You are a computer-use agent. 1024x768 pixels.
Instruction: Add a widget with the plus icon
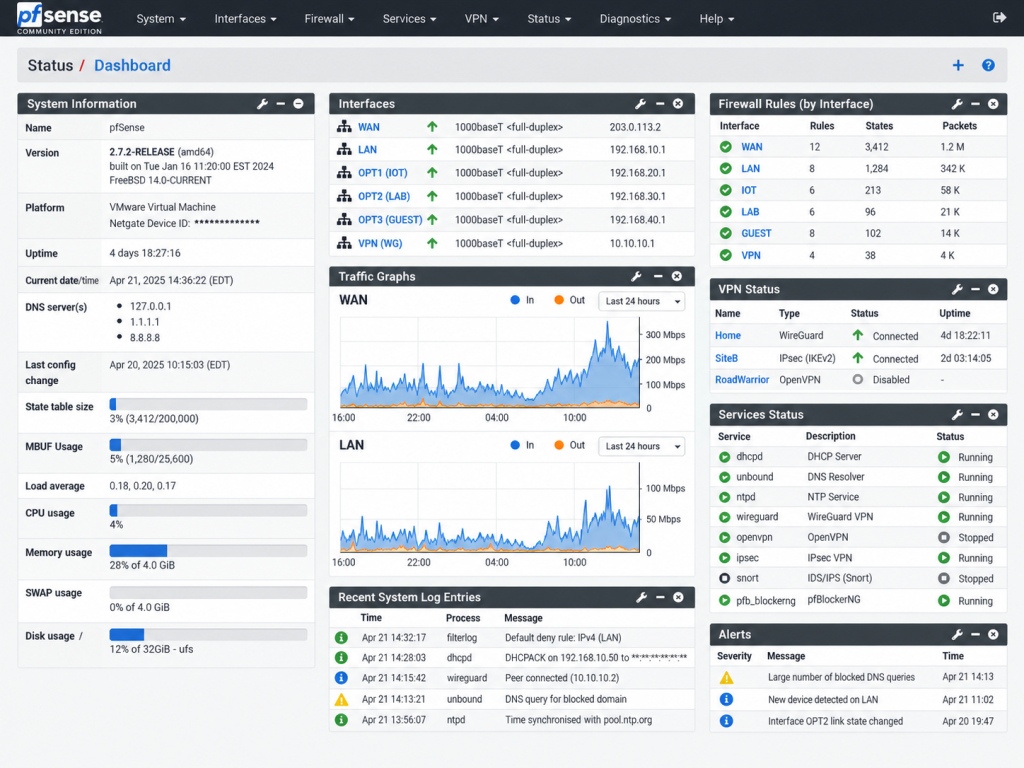[x=957, y=65]
